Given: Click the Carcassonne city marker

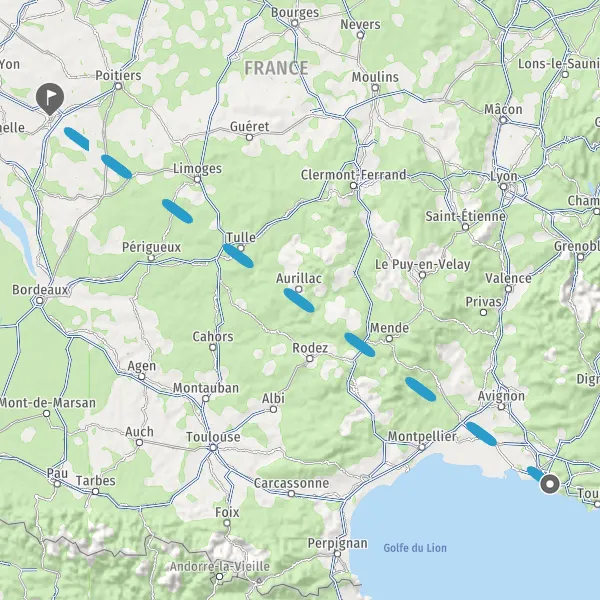Looking at the screenshot, I should click(x=291, y=494).
